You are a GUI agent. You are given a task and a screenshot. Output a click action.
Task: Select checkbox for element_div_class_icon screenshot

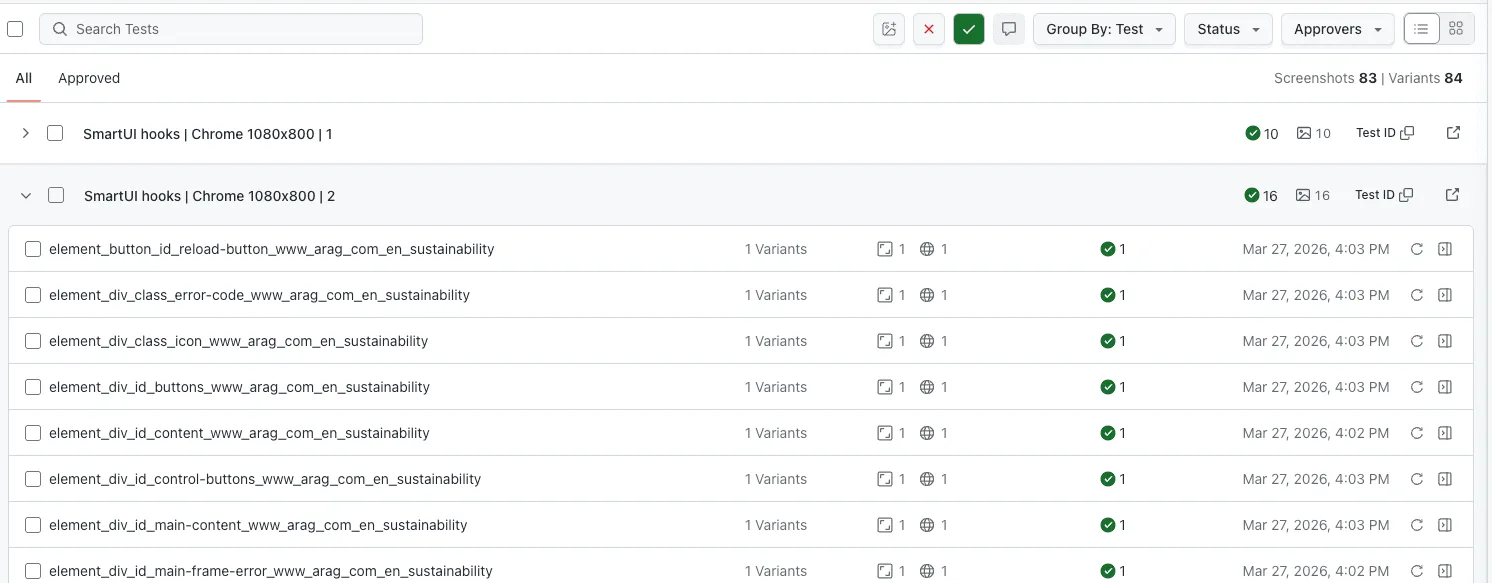click(33, 341)
